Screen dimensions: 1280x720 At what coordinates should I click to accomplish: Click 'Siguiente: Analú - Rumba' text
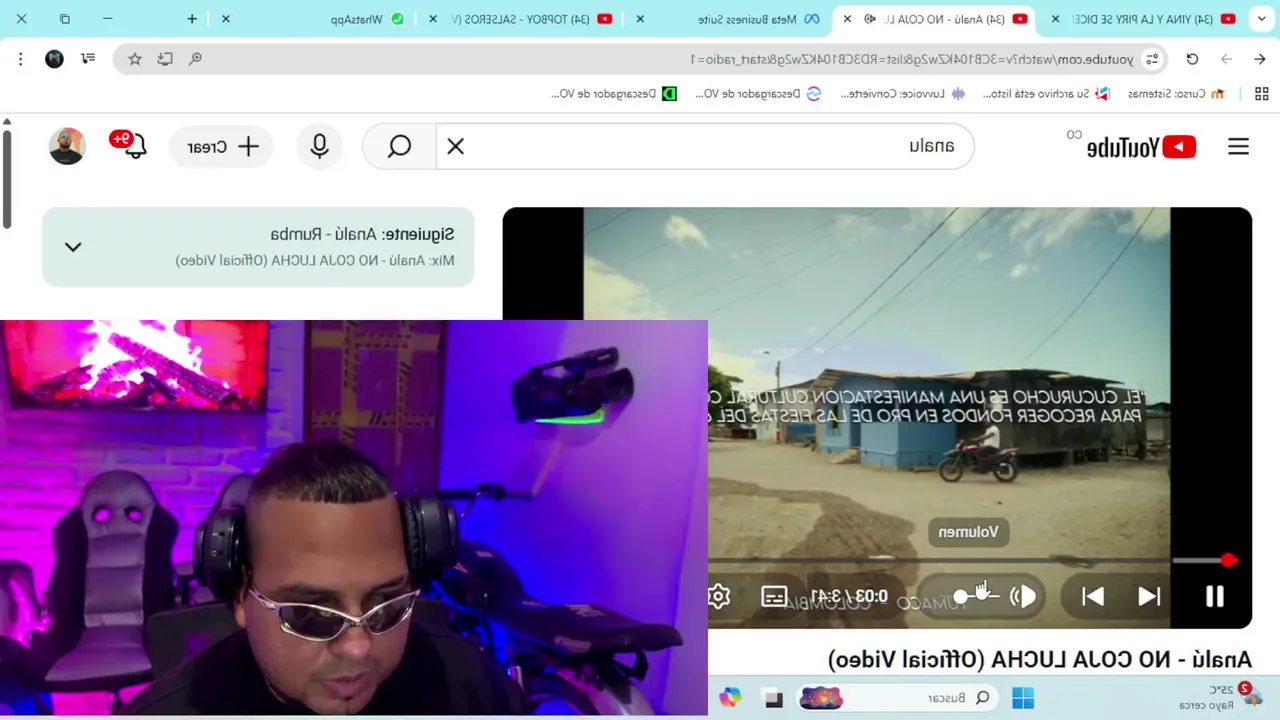(362, 234)
